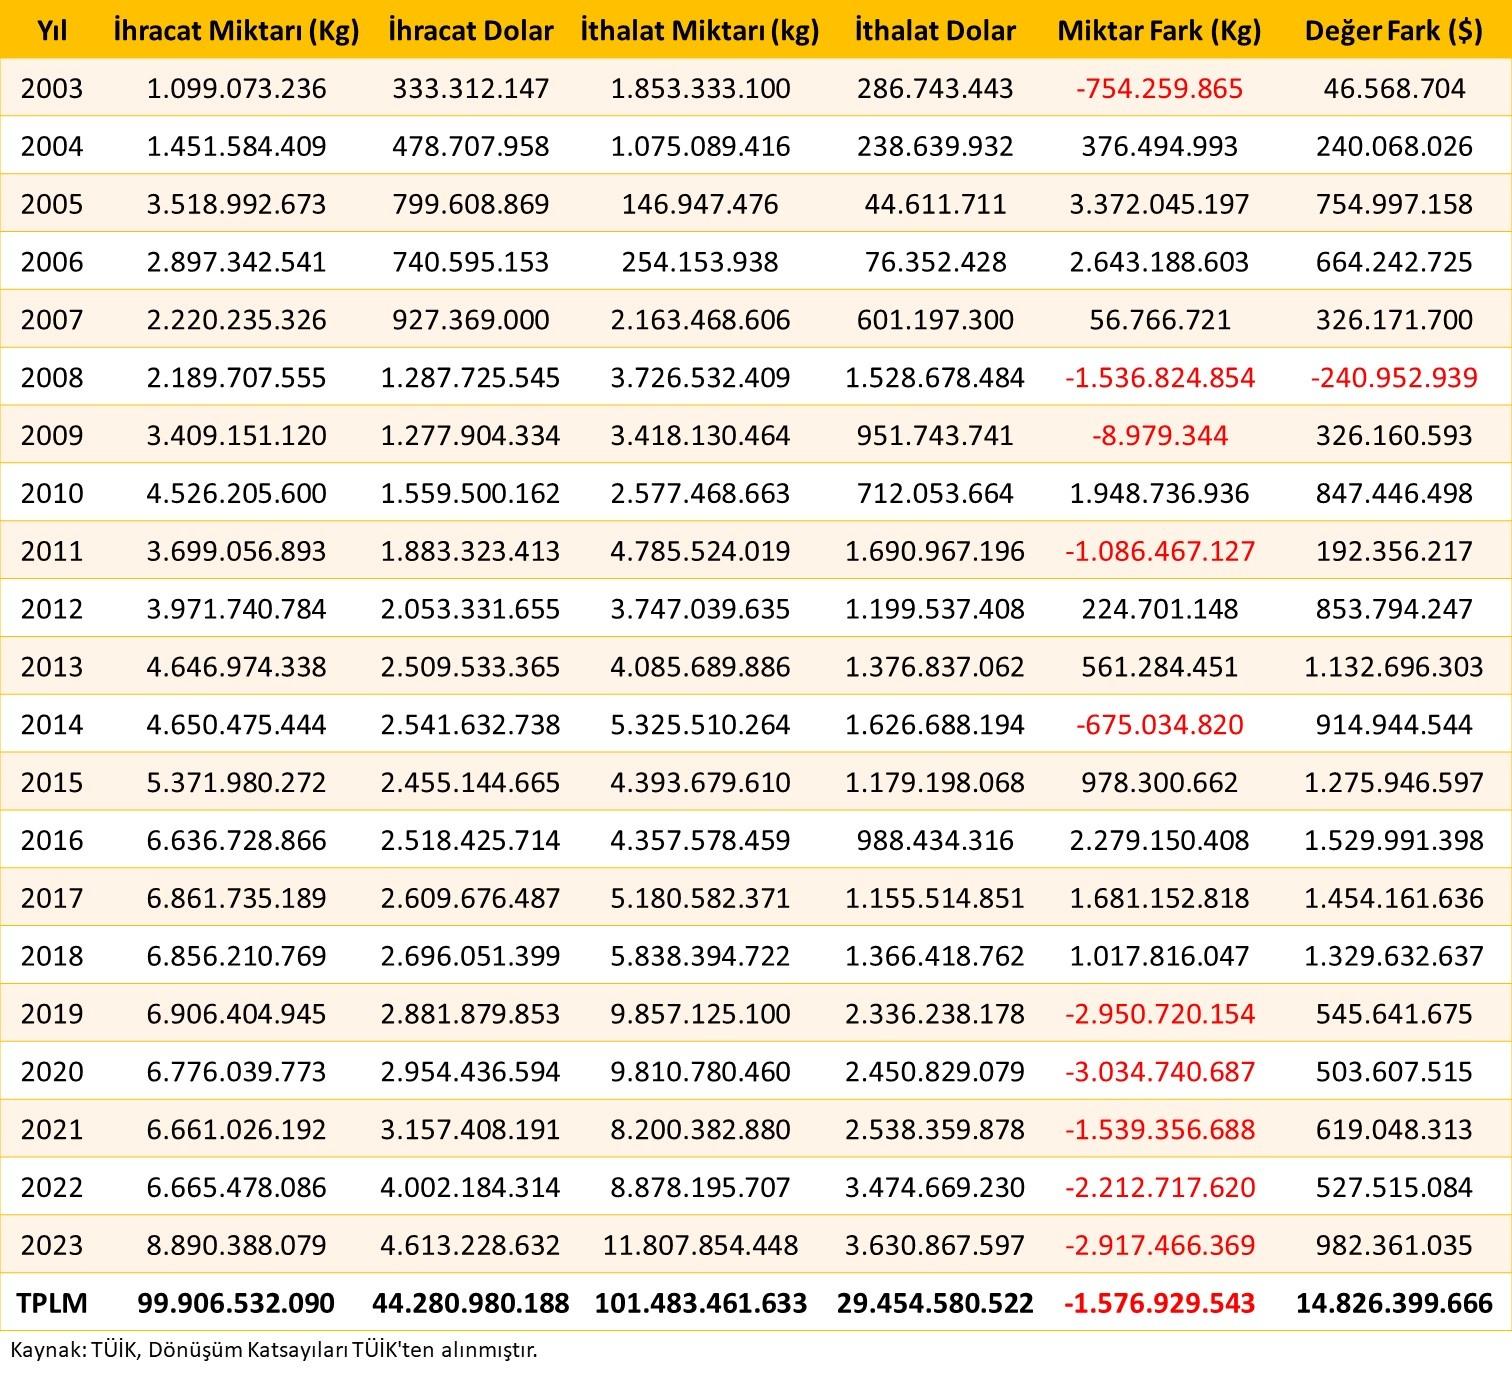Viewport: 1512px width, 1374px height.
Task: Click the İhracat Dolar column header
Action: click(x=470, y=30)
